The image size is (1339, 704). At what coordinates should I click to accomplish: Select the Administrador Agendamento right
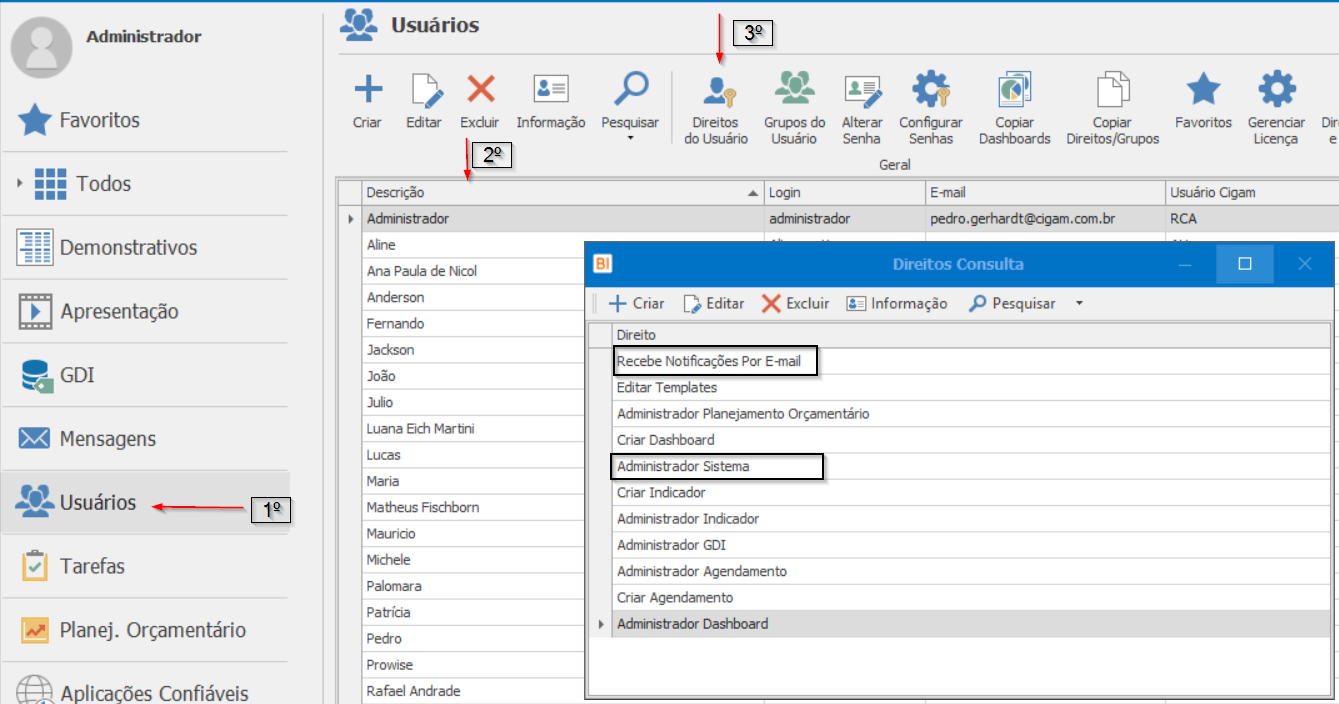pyautogui.click(x=972, y=571)
